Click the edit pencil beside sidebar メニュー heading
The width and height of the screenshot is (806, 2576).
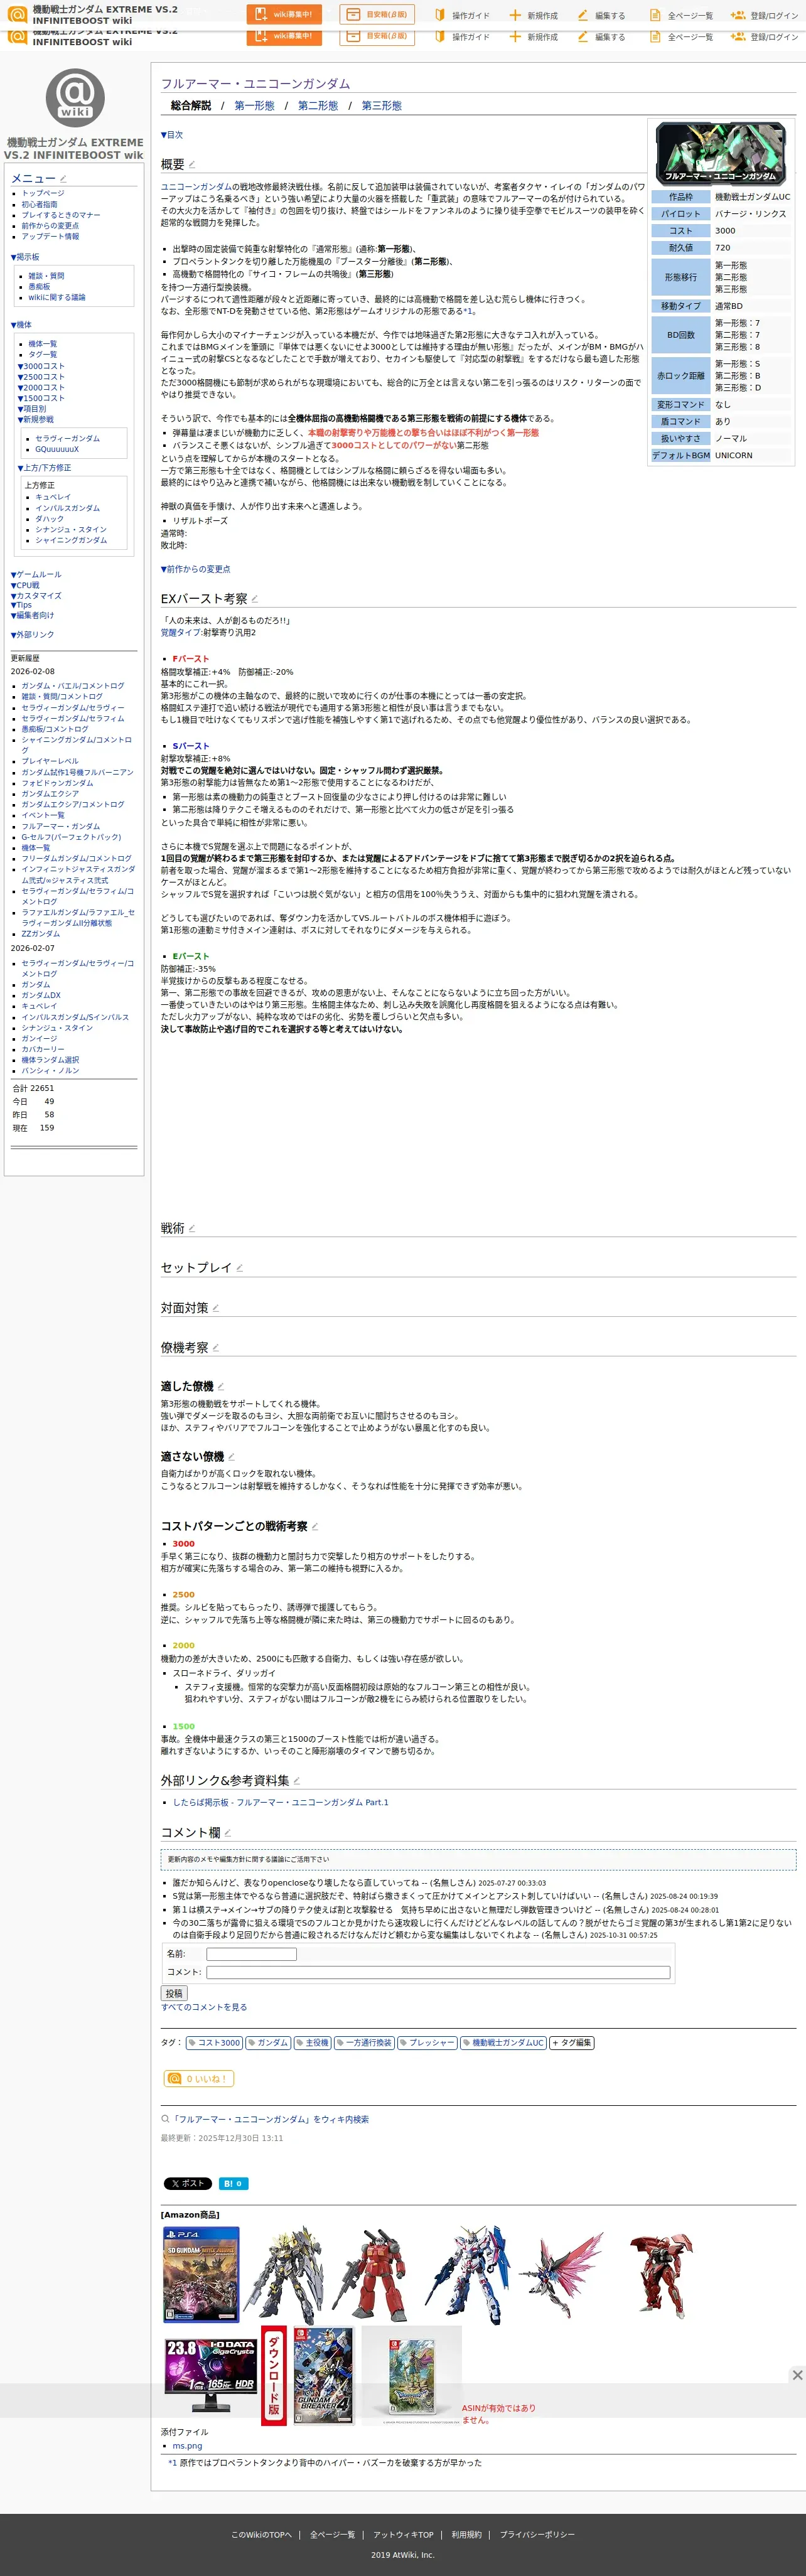[63, 179]
